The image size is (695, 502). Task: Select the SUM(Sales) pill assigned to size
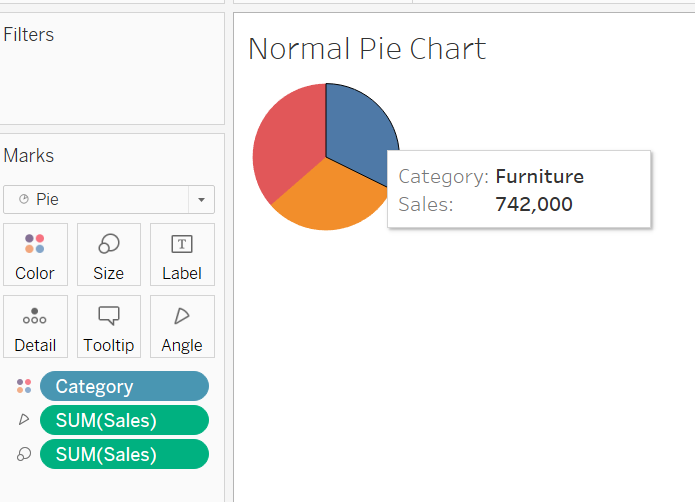tap(124, 454)
